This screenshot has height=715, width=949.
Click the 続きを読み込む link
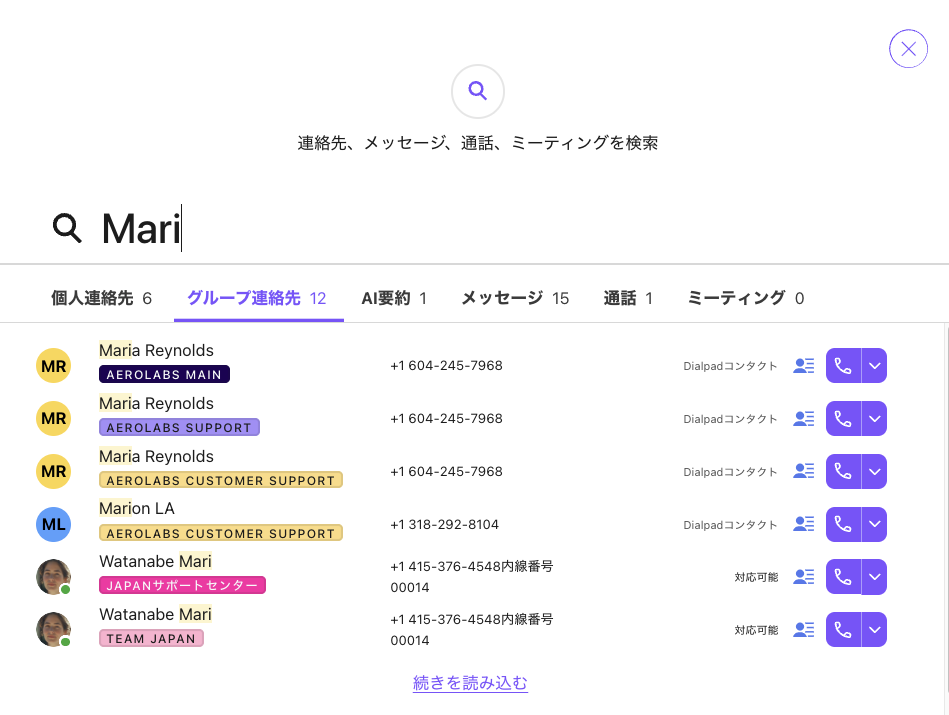(x=470, y=683)
